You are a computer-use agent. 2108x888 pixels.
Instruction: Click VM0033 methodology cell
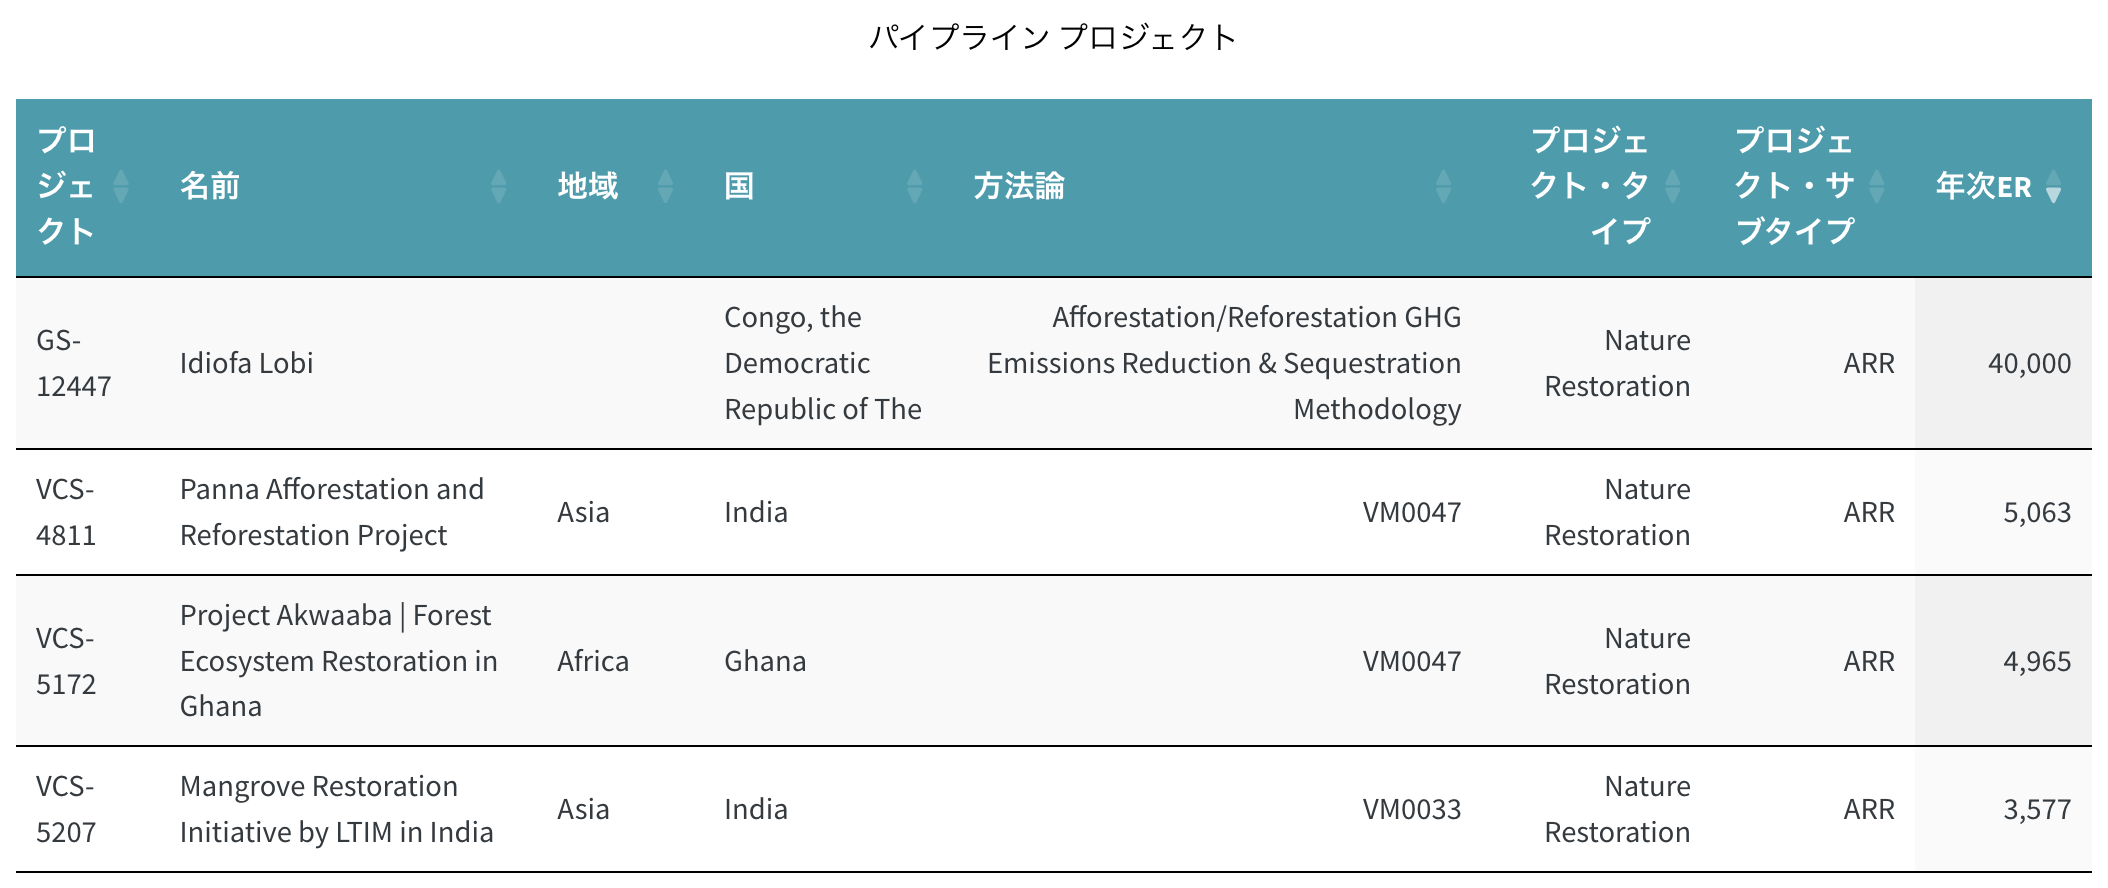tap(1411, 809)
